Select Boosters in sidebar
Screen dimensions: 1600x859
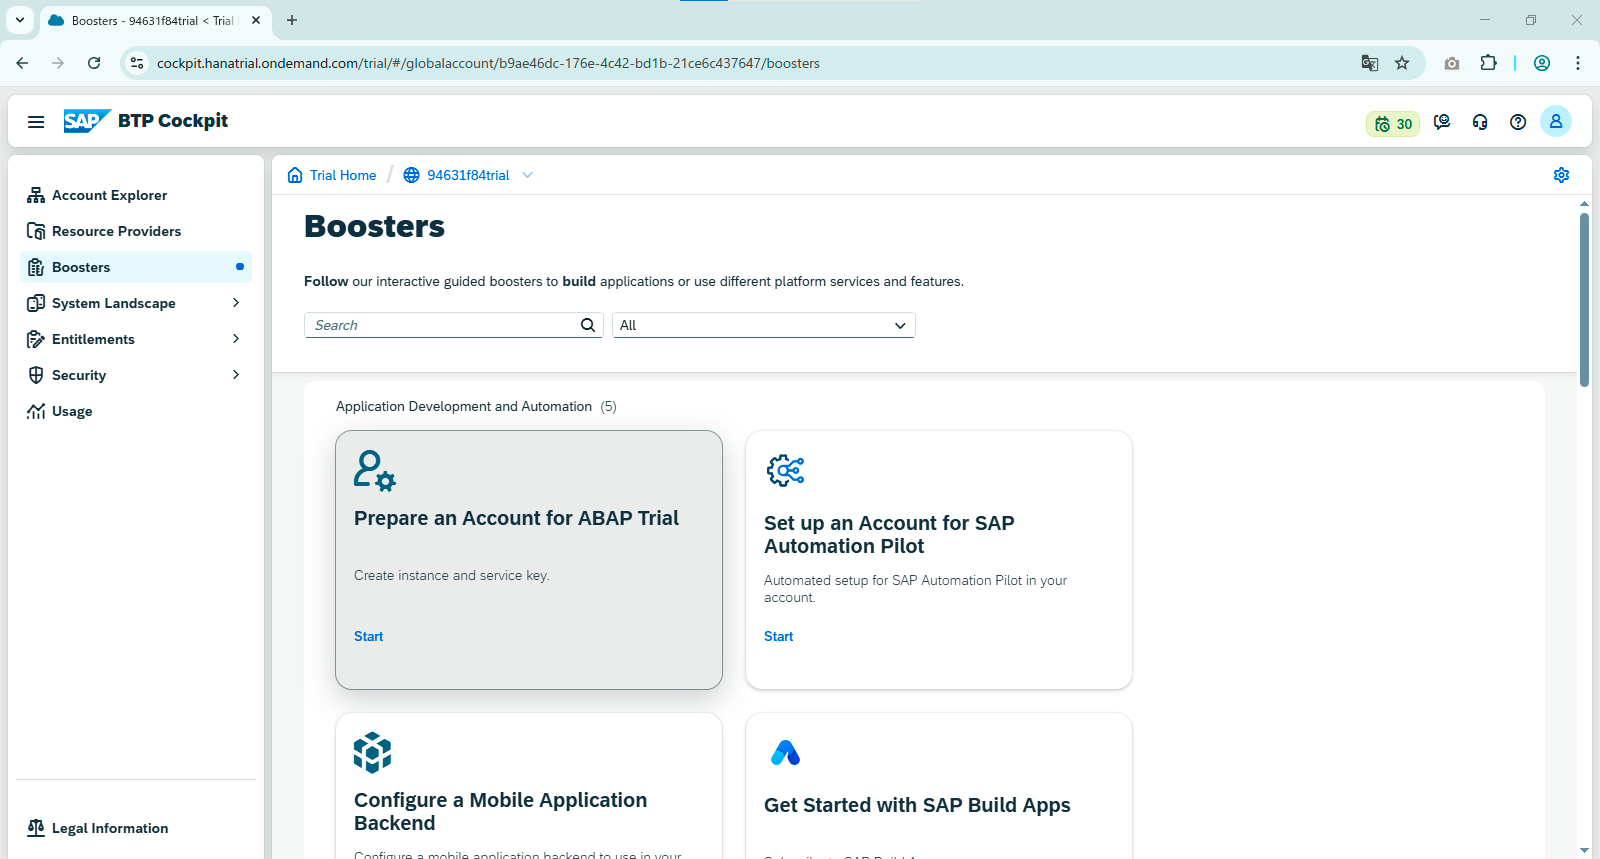(x=135, y=267)
